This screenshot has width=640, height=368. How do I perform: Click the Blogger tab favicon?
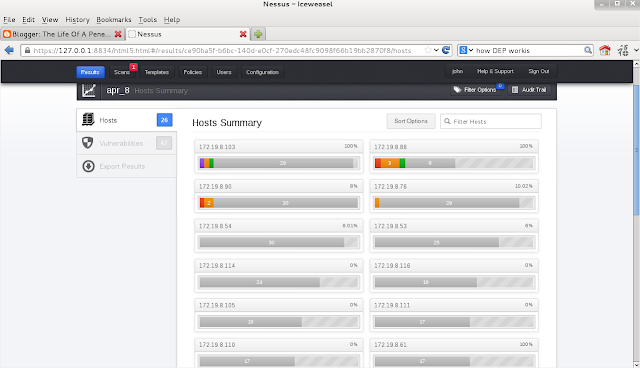pos(7,34)
